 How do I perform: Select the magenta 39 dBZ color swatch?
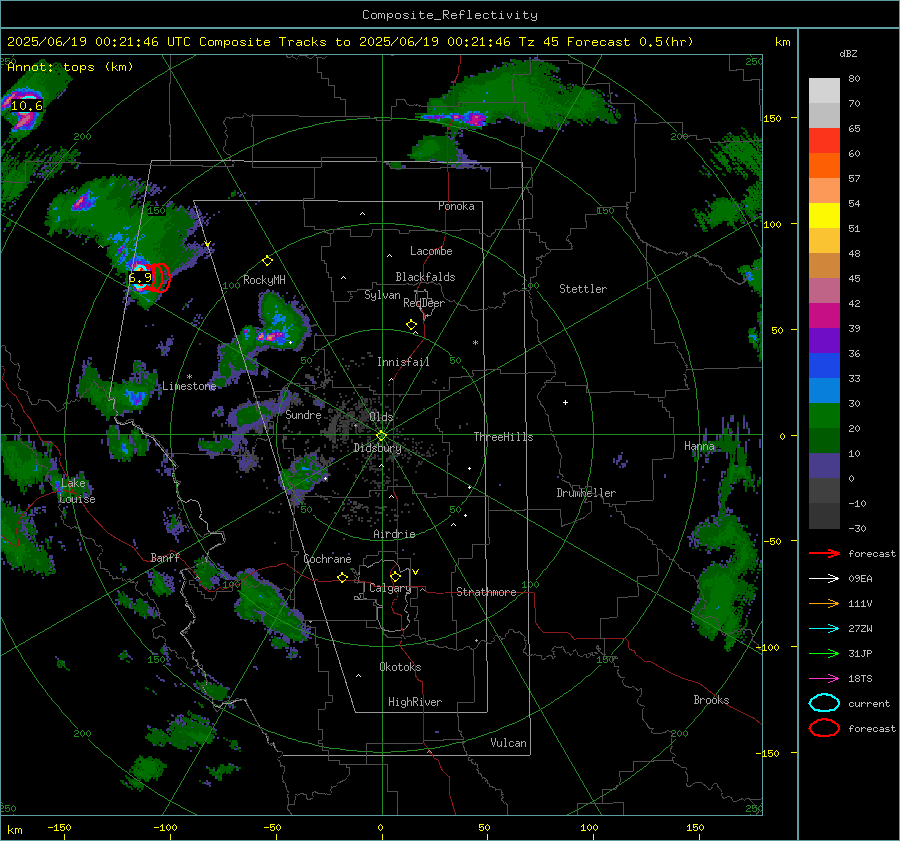pos(824,316)
